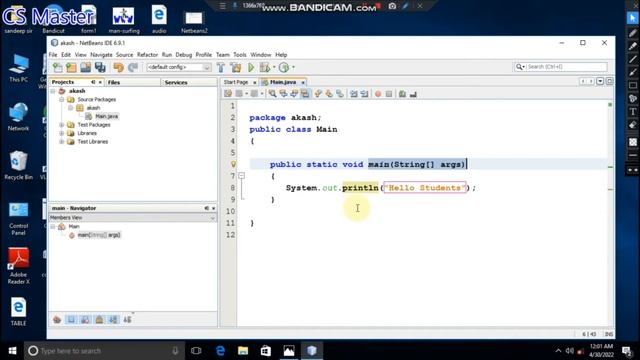The width and height of the screenshot is (640, 360).
Task: Click the Clean and Build icon
Action: click(236, 67)
